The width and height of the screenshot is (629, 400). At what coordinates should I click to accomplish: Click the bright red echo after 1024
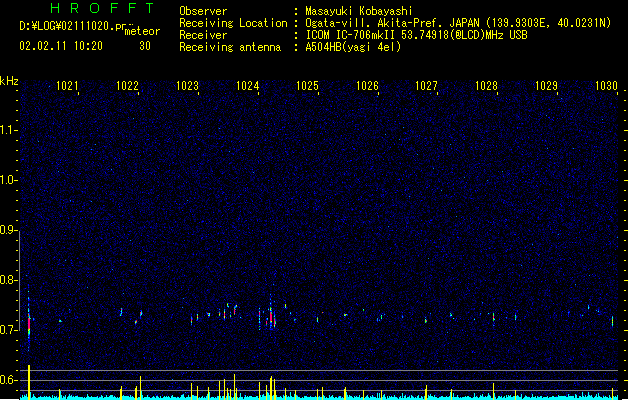(x=272, y=318)
